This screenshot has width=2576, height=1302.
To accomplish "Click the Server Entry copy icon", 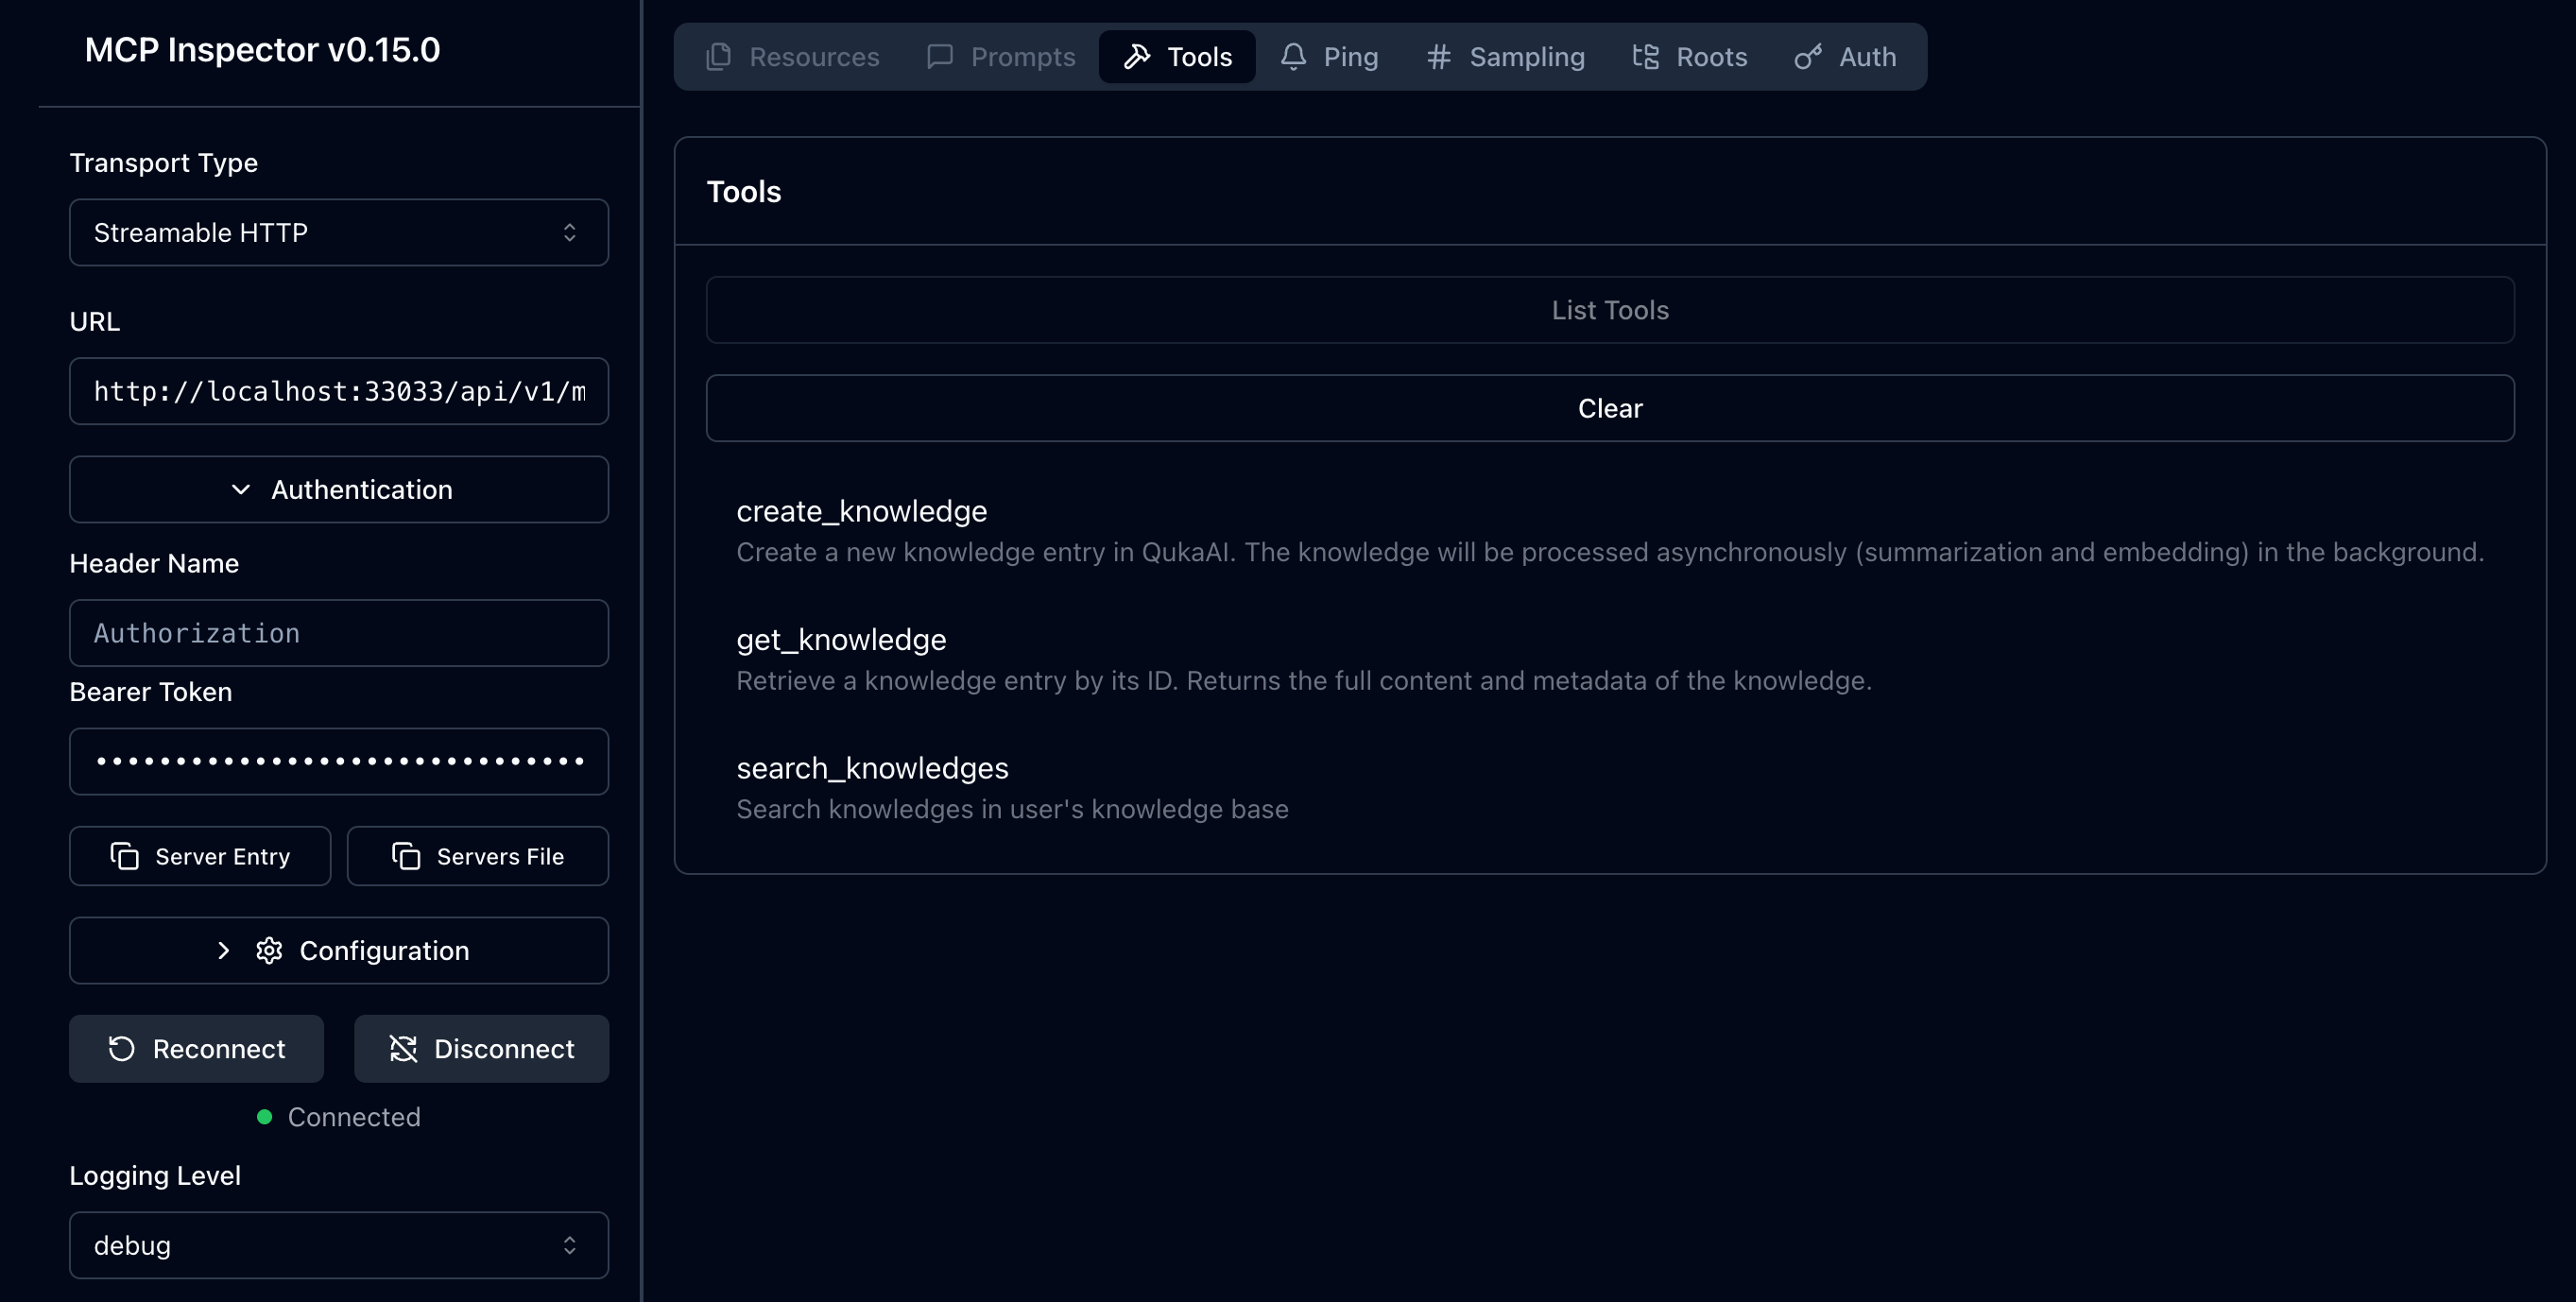I will (124, 856).
